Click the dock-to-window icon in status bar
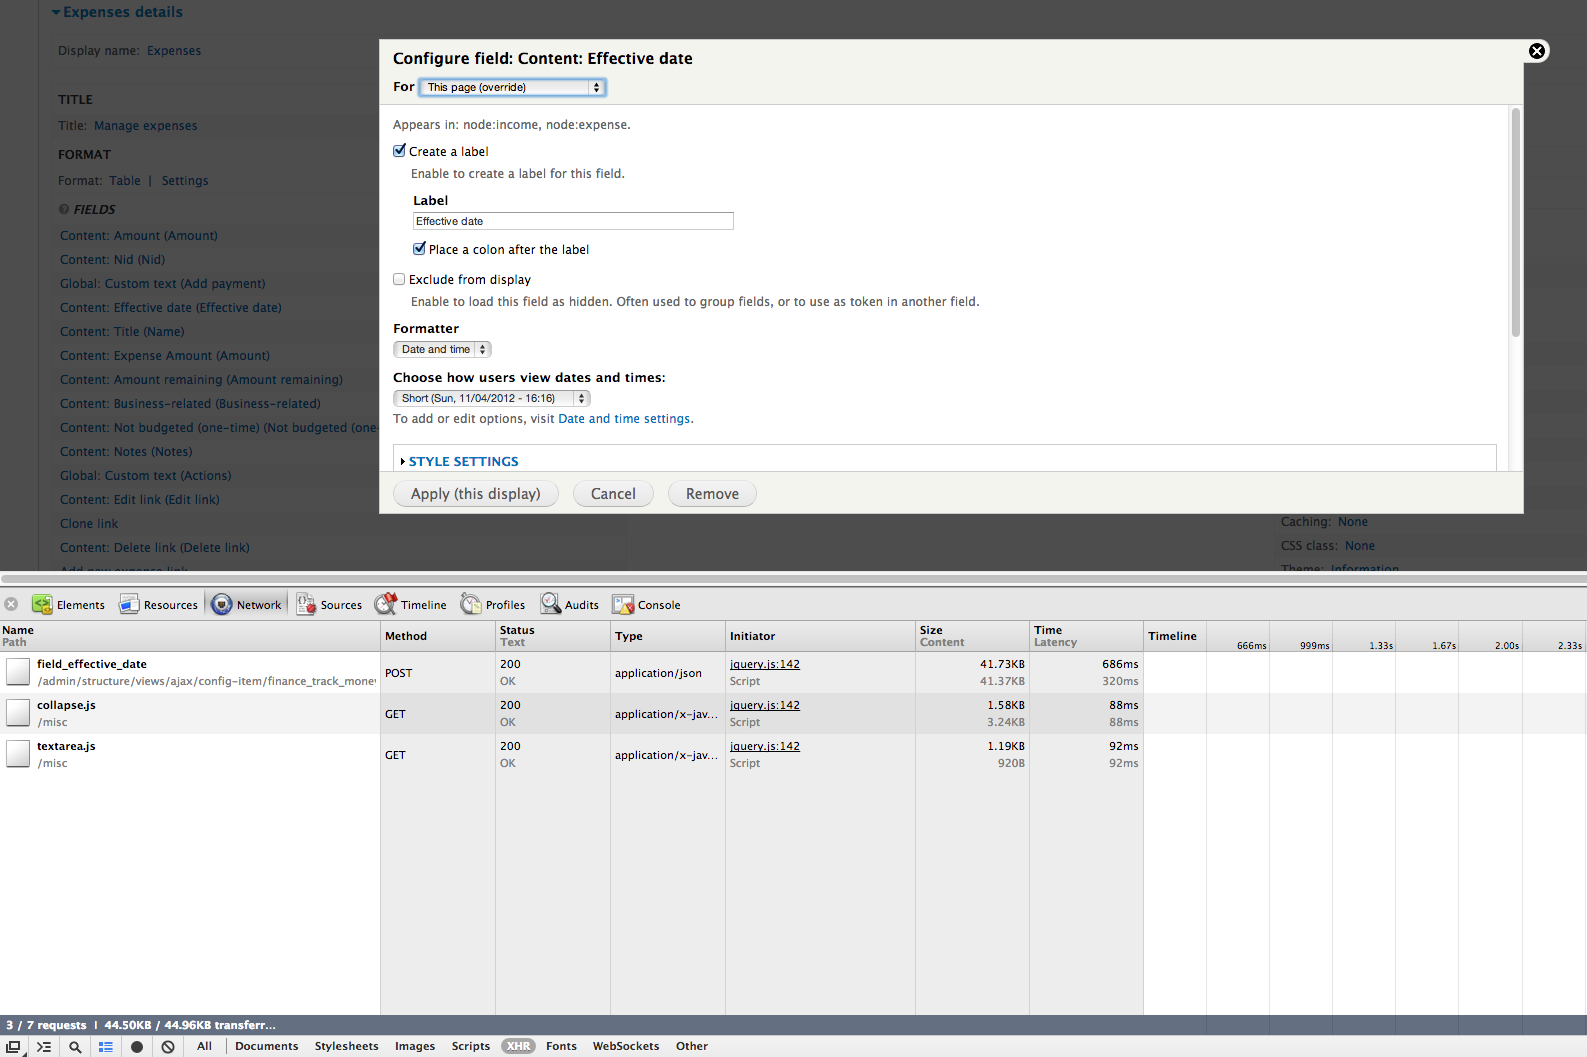This screenshot has width=1587, height=1057. [14, 1046]
